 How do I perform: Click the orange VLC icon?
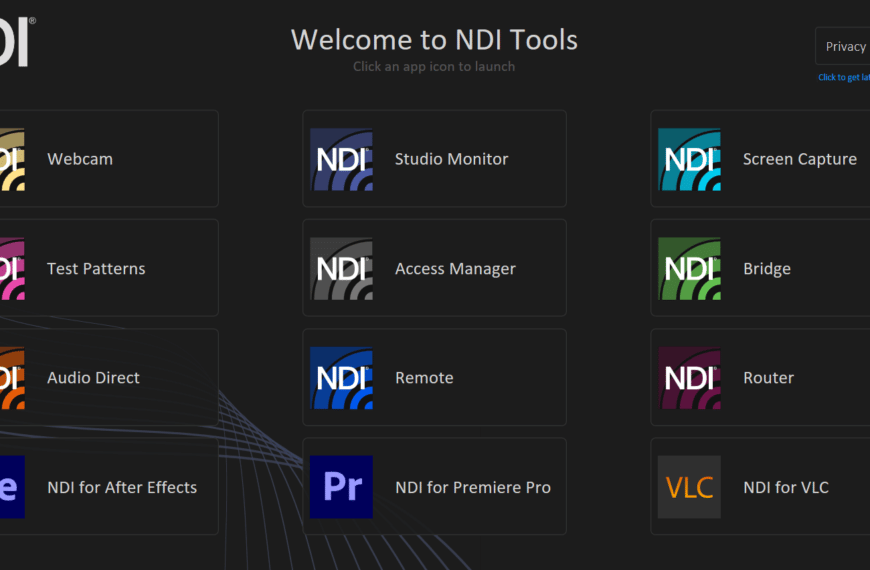(689, 487)
